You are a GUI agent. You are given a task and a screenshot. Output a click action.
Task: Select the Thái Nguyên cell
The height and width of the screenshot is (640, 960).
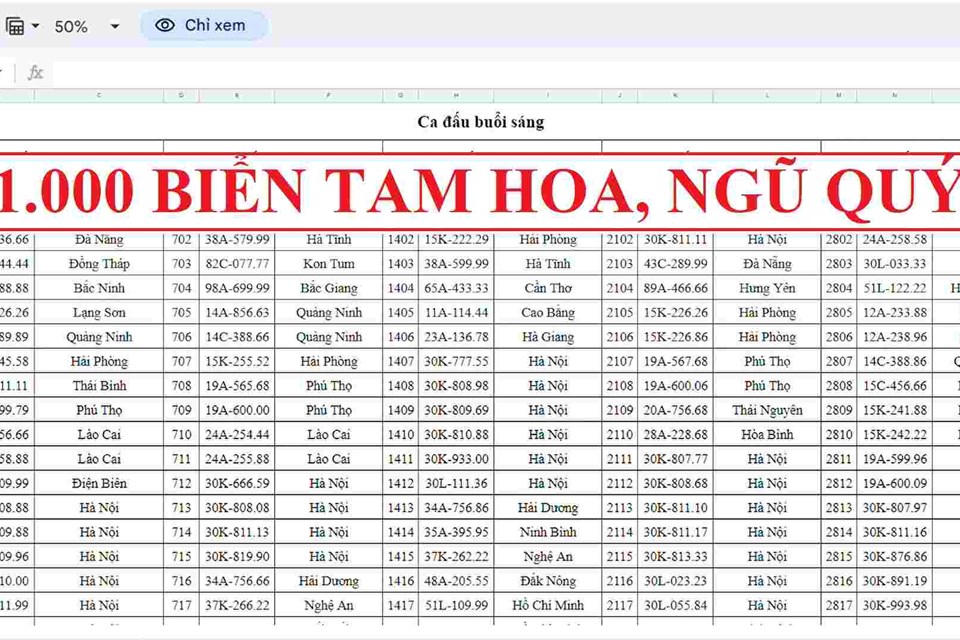[766, 410]
